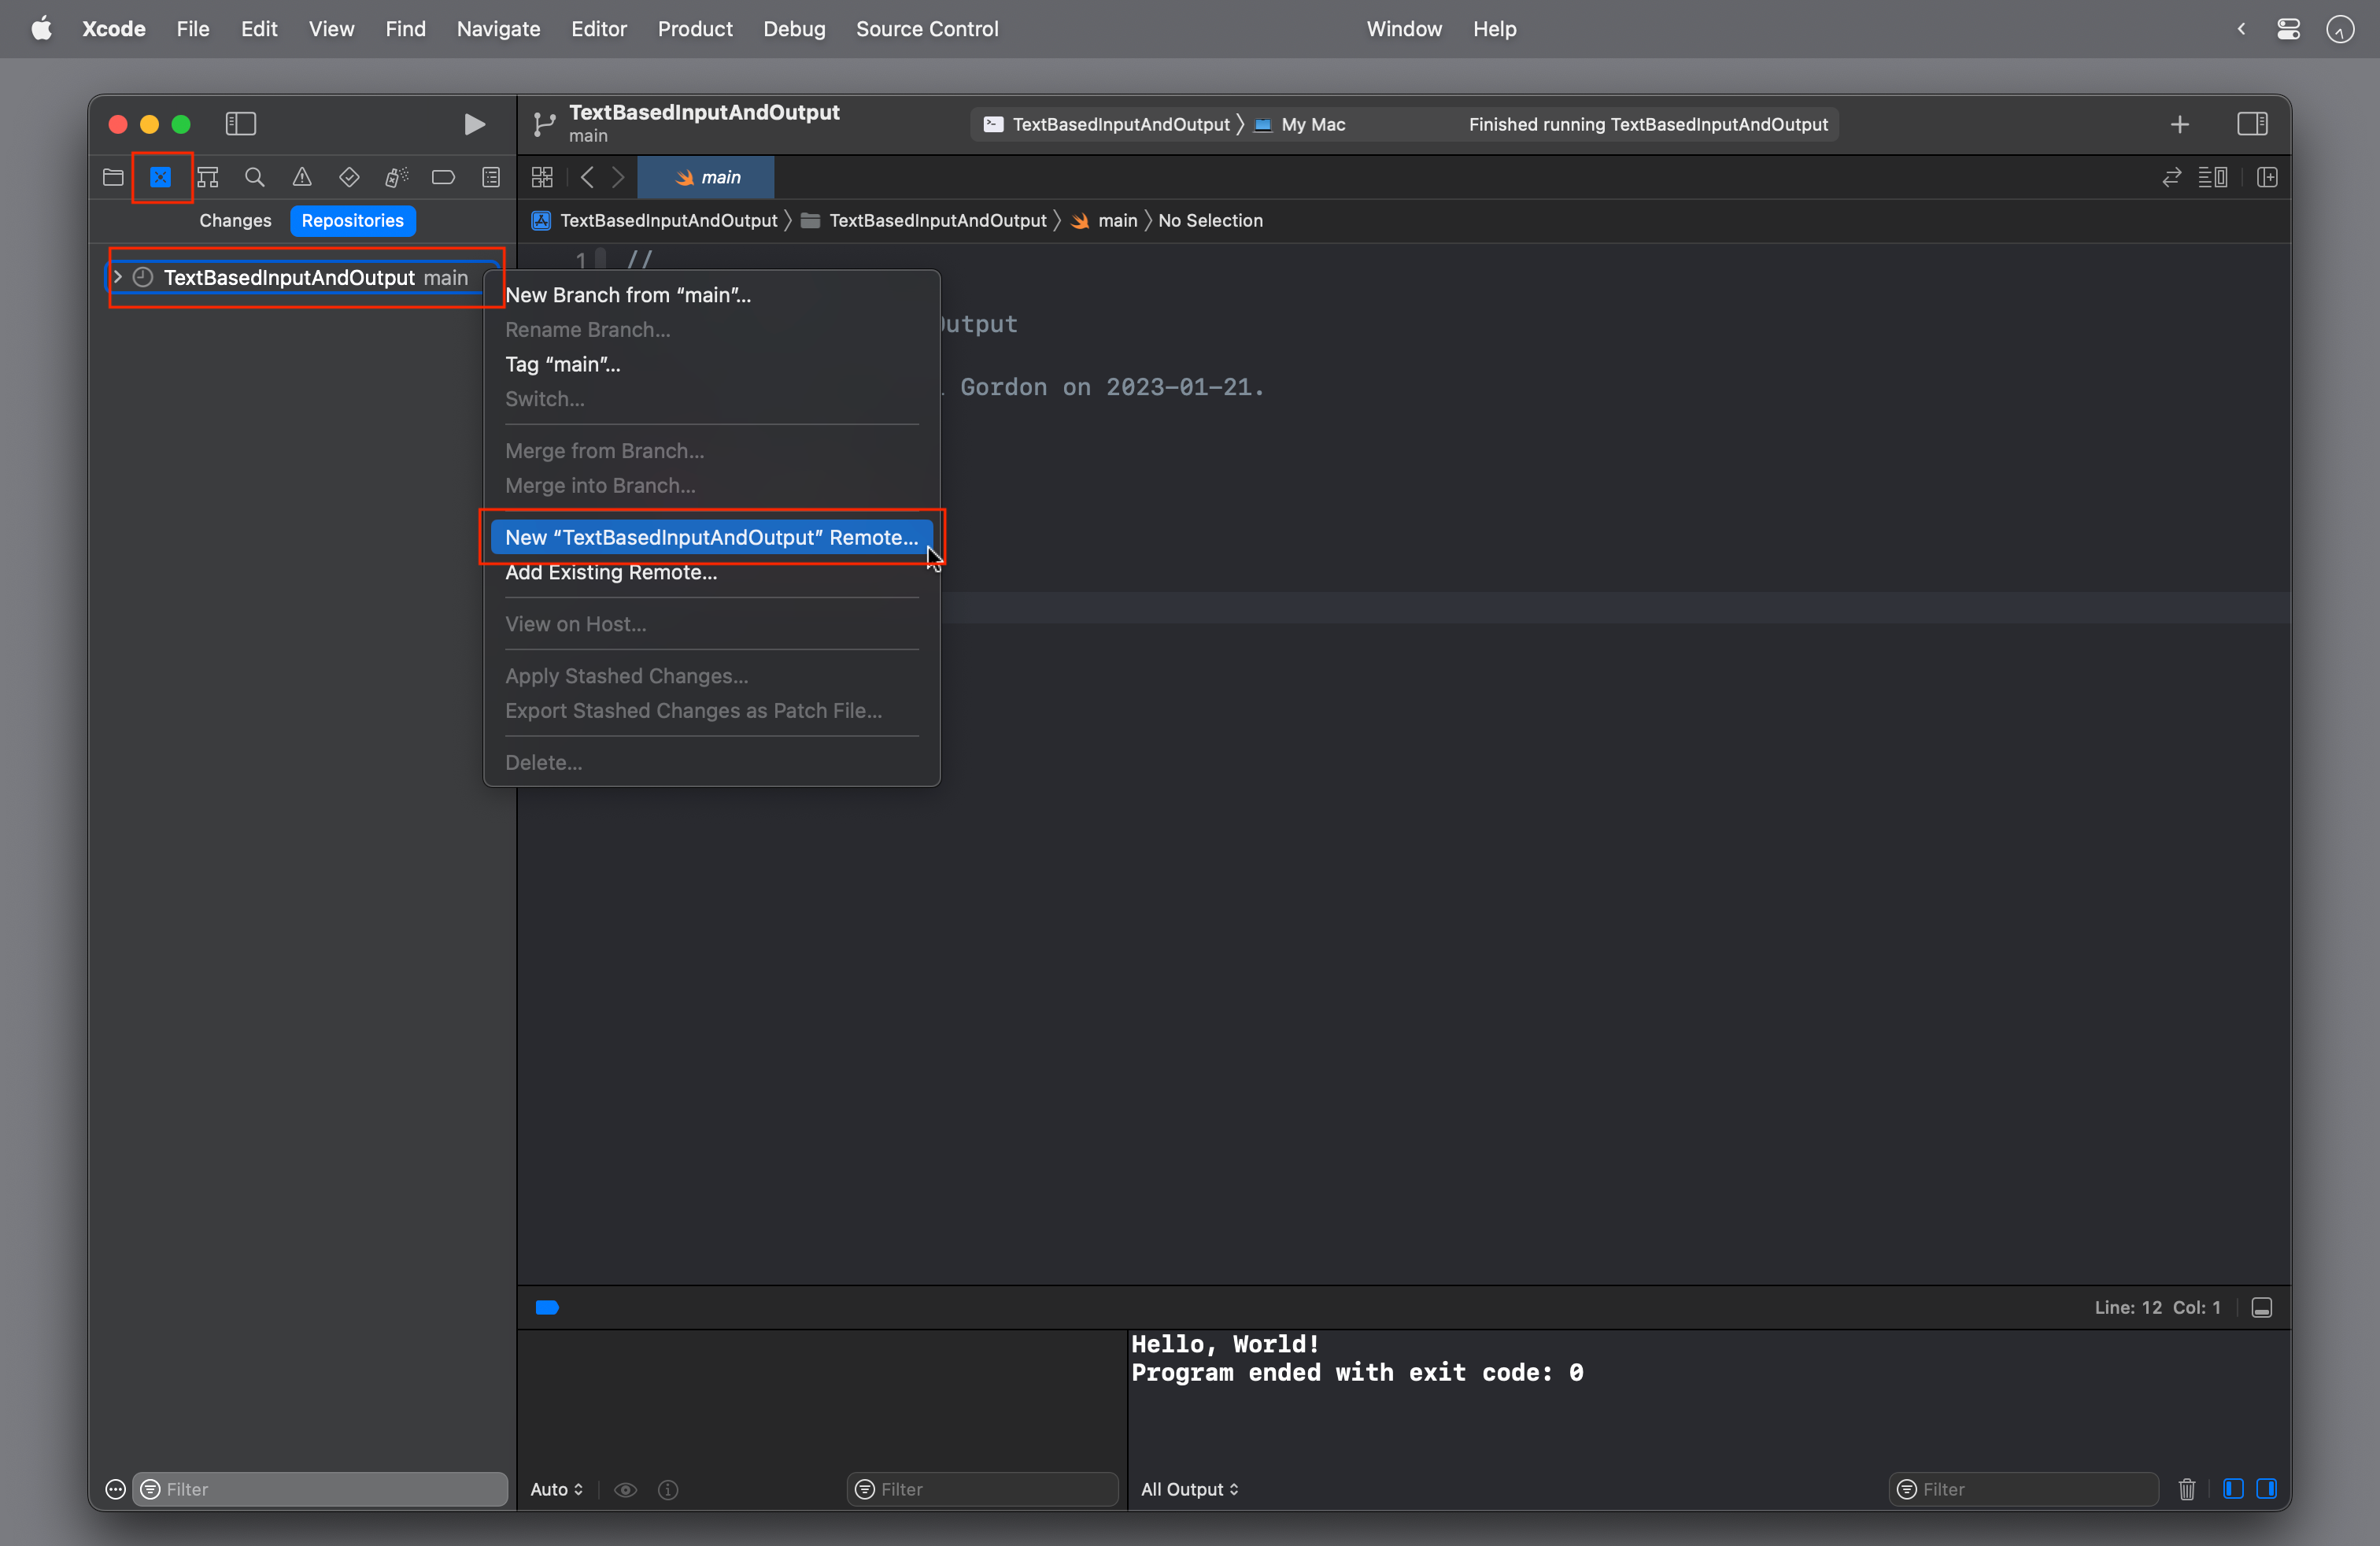Open the Help menu
The width and height of the screenshot is (2380, 1546).
pyautogui.click(x=1494, y=29)
